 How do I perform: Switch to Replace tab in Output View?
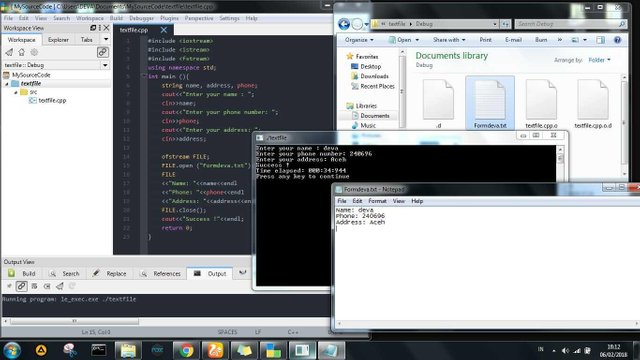pyautogui.click(x=109, y=273)
